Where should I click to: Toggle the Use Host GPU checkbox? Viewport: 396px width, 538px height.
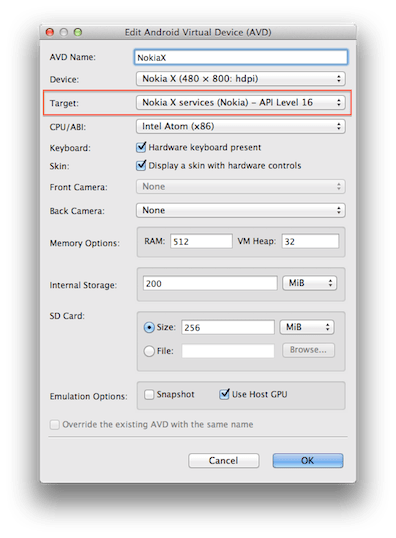[x=224, y=394]
